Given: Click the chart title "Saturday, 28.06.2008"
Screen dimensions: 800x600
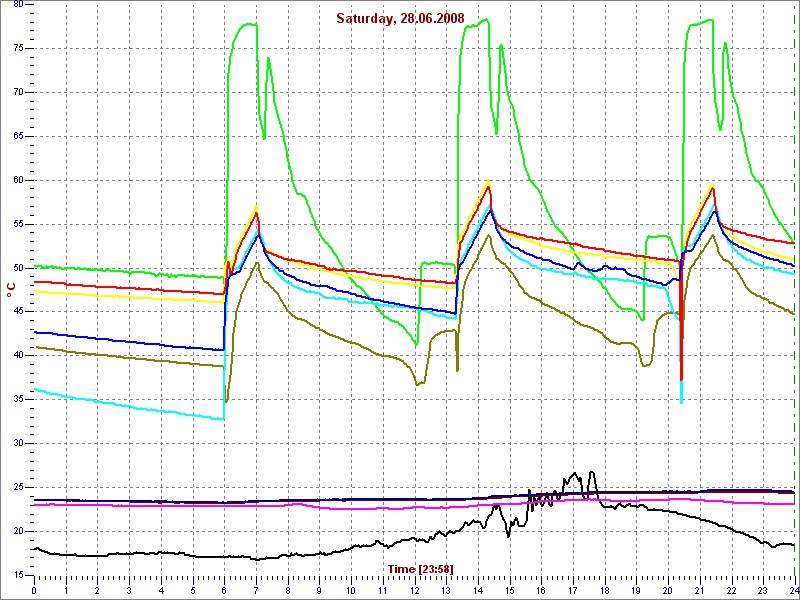Looking at the screenshot, I should tap(401, 18).
